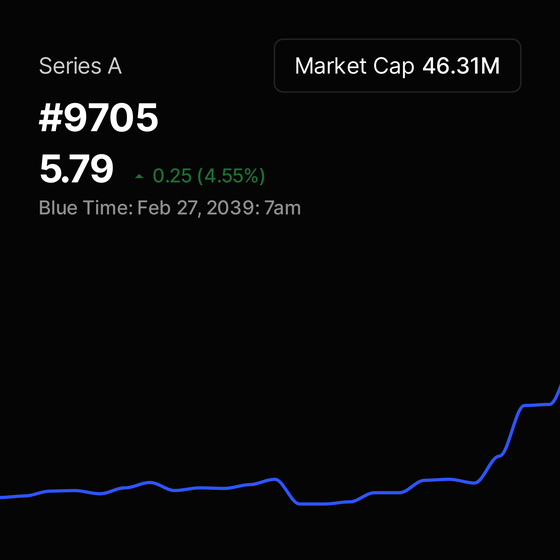Select the 5.79 current price

point(76,169)
